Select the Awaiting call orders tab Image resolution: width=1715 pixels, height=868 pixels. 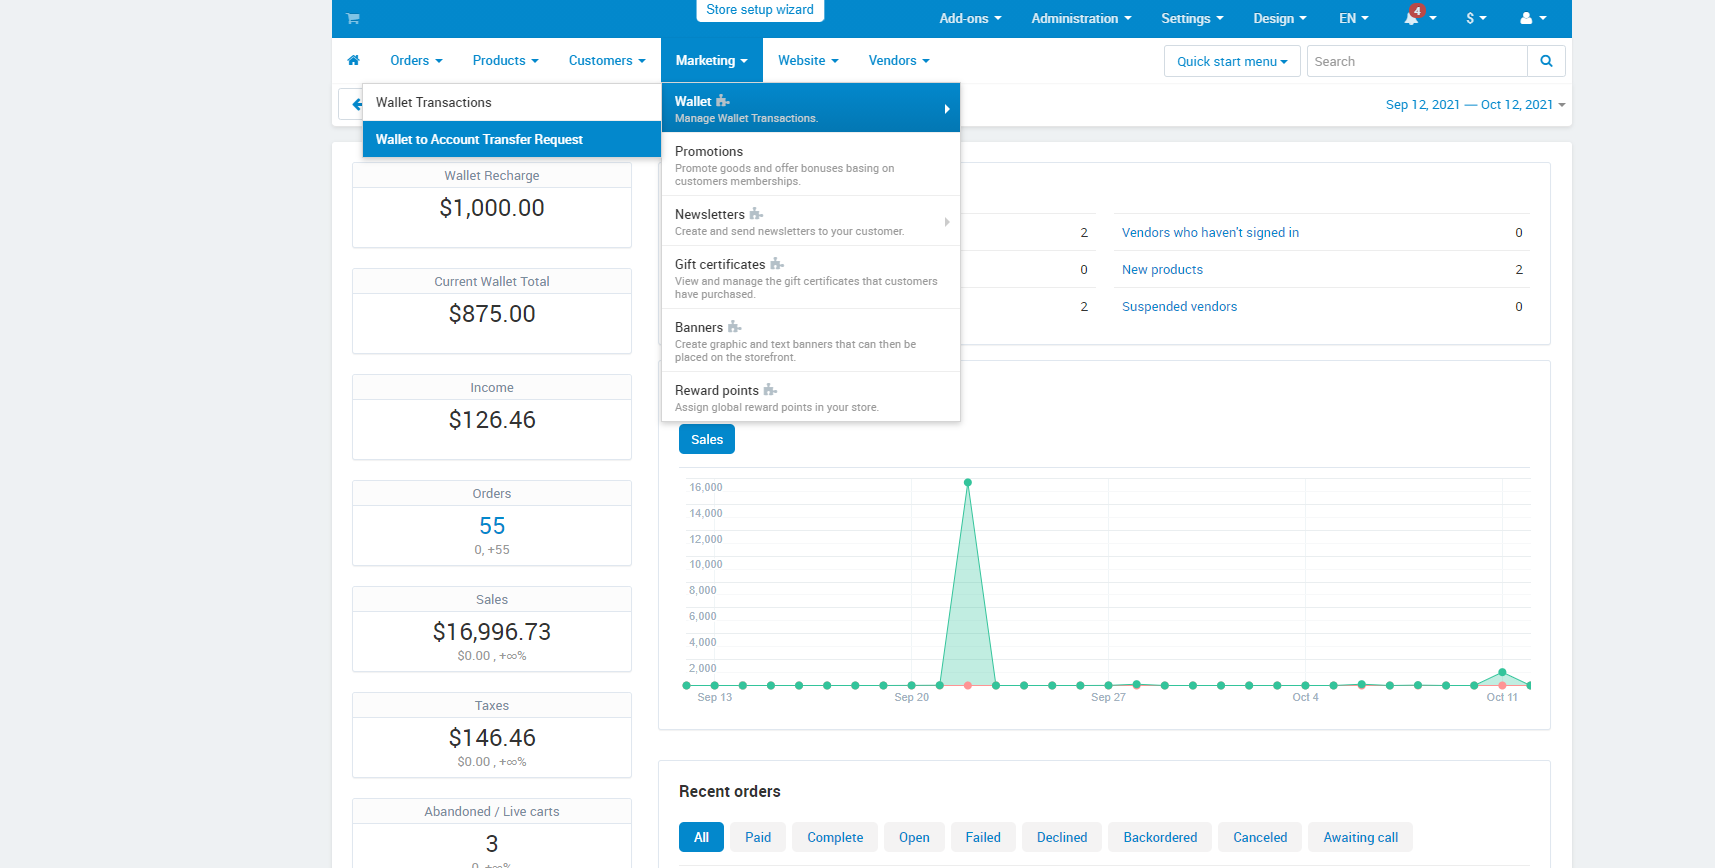click(x=1361, y=837)
